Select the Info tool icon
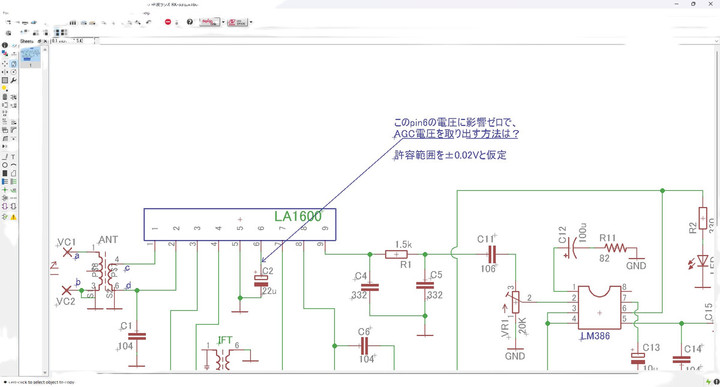 click(x=5, y=45)
